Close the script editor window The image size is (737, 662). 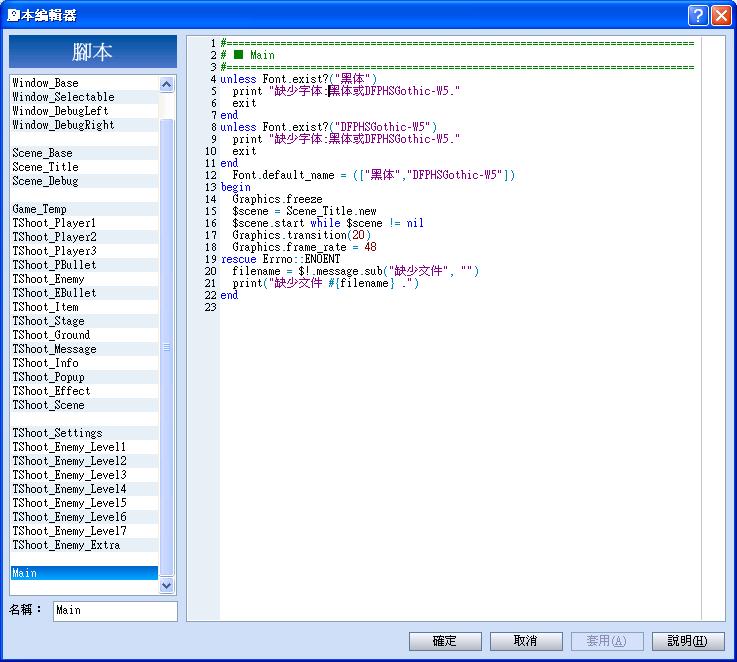pyautogui.click(x=721, y=16)
